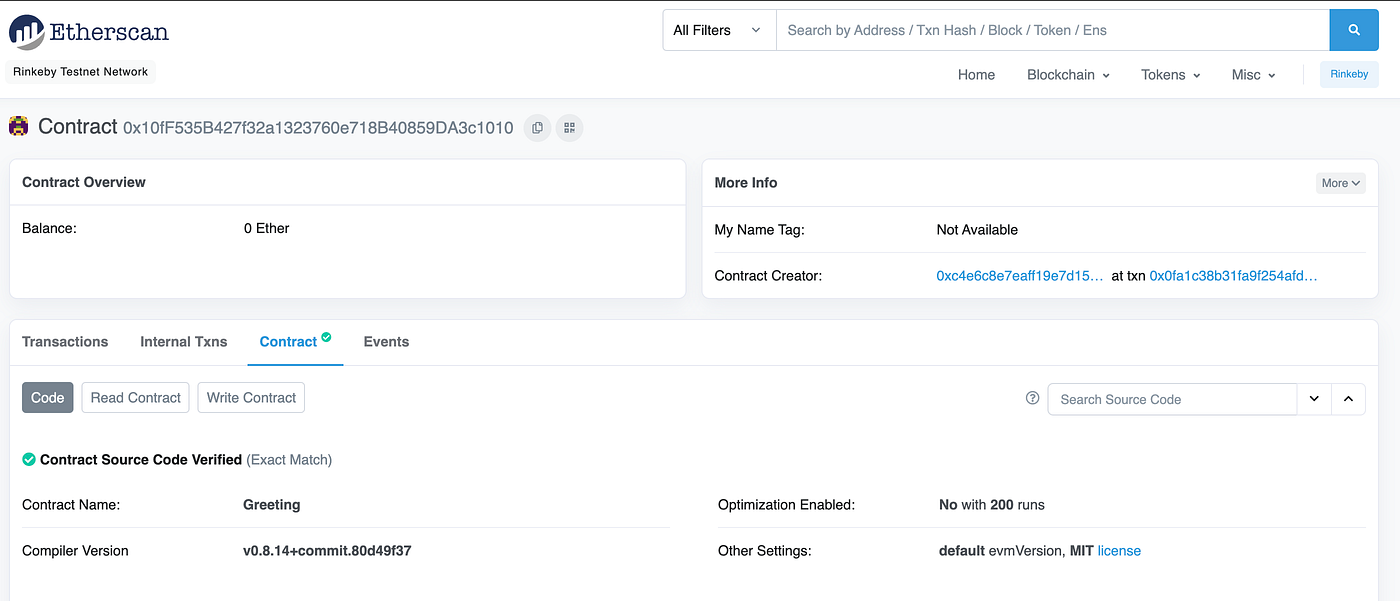Viewport: 1400px width, 601px height.
Task: Open the More dropdown in More Info
Action: click(1341, 183)
